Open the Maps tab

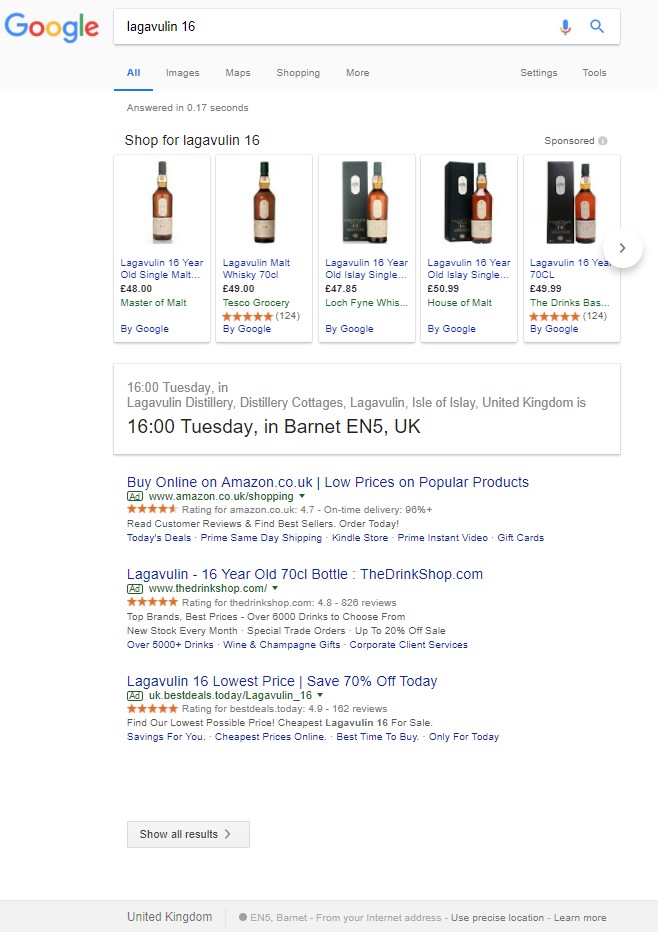(x=238, y=73)
